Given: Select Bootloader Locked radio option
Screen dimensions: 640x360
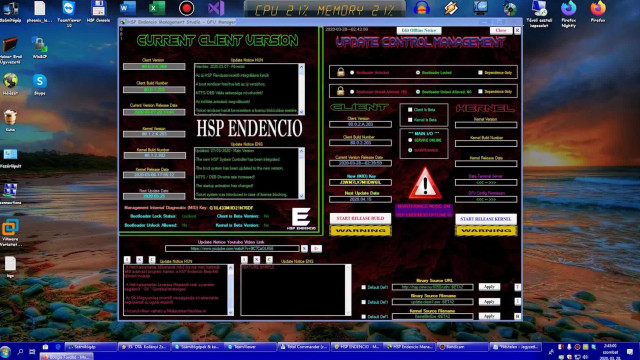Looking at the screenshot, I should point(418,73).
